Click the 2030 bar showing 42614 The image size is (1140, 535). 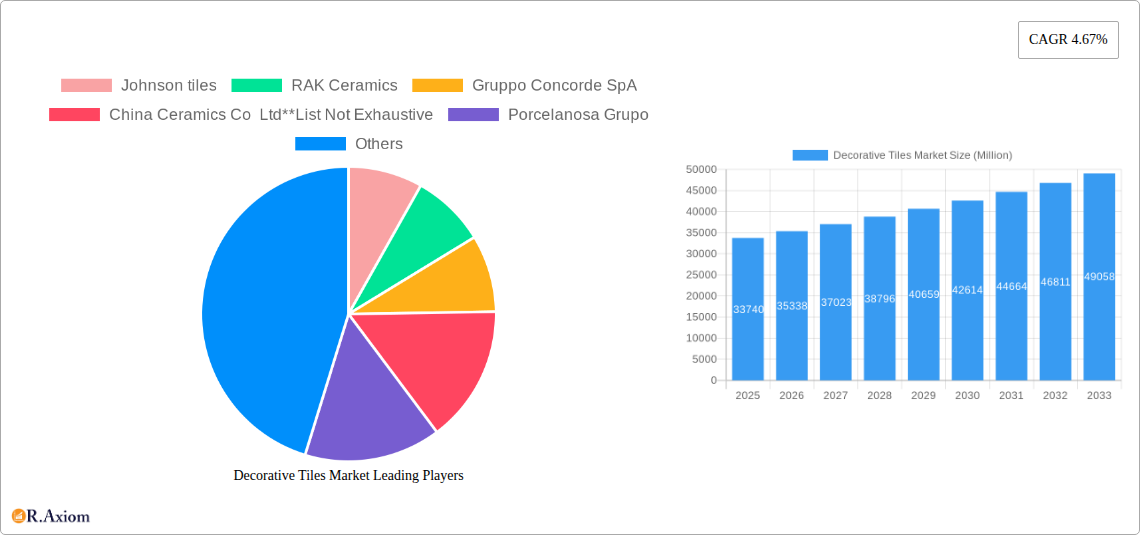pyautogui.click(x=968, y=290)
